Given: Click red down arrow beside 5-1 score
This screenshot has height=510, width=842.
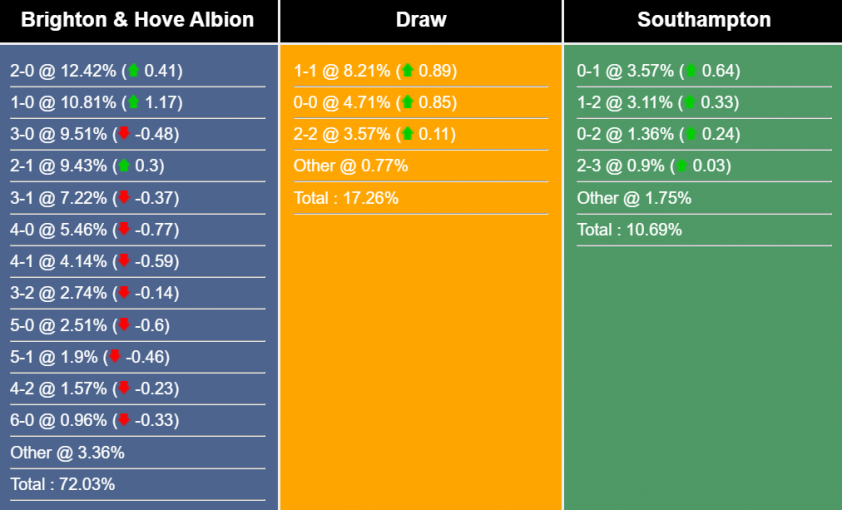Looking at the screenshot, I should tap(115, 357).
